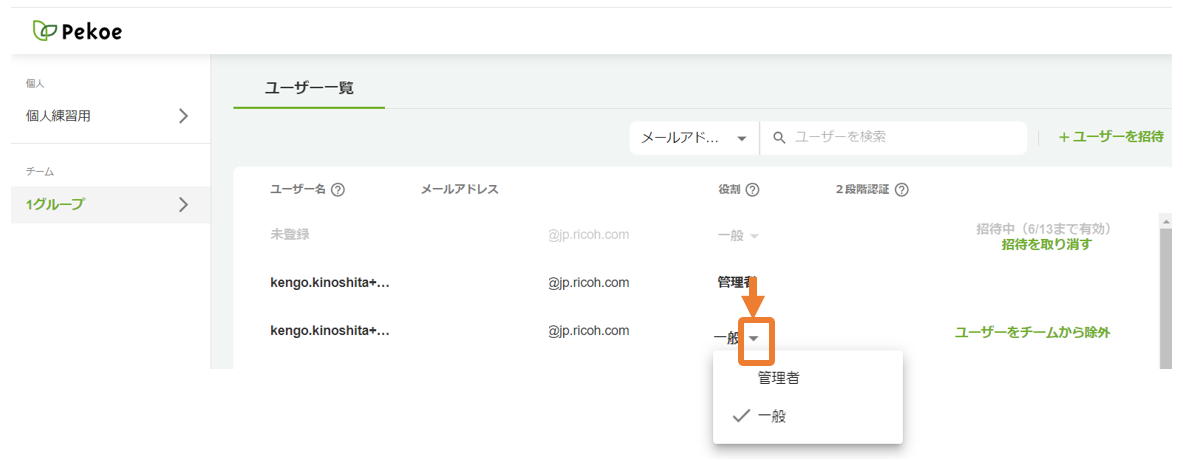This screenshot has height=460, width=1183.
Task: Switch to ユーザー一覧 tab
Action: click(x=309, y=88)
